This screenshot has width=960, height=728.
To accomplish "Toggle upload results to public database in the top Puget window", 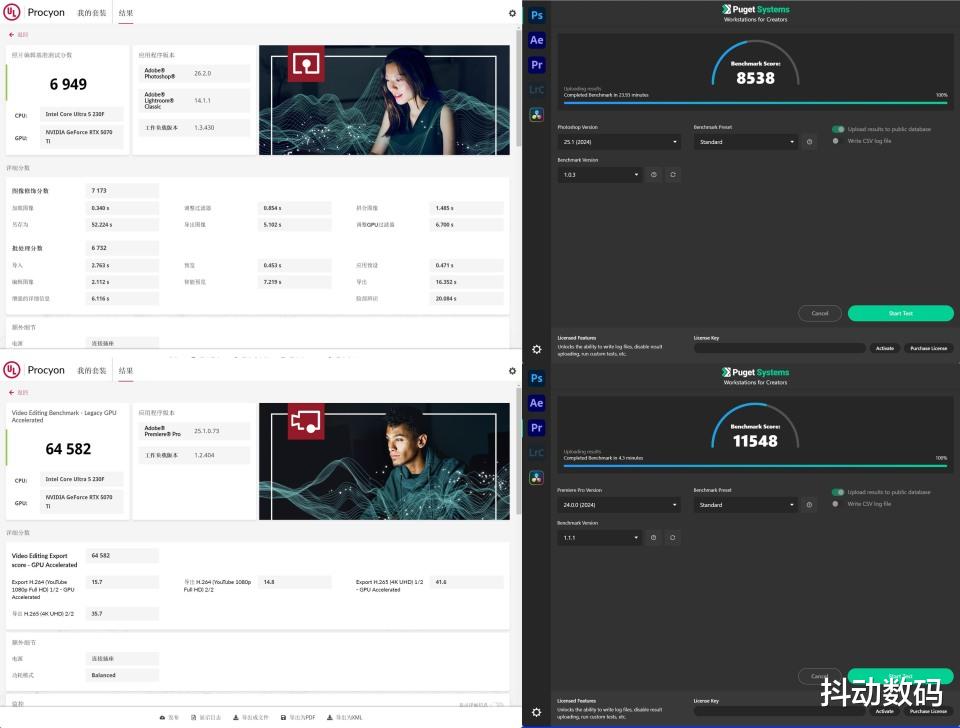I will tap(838, 129).
